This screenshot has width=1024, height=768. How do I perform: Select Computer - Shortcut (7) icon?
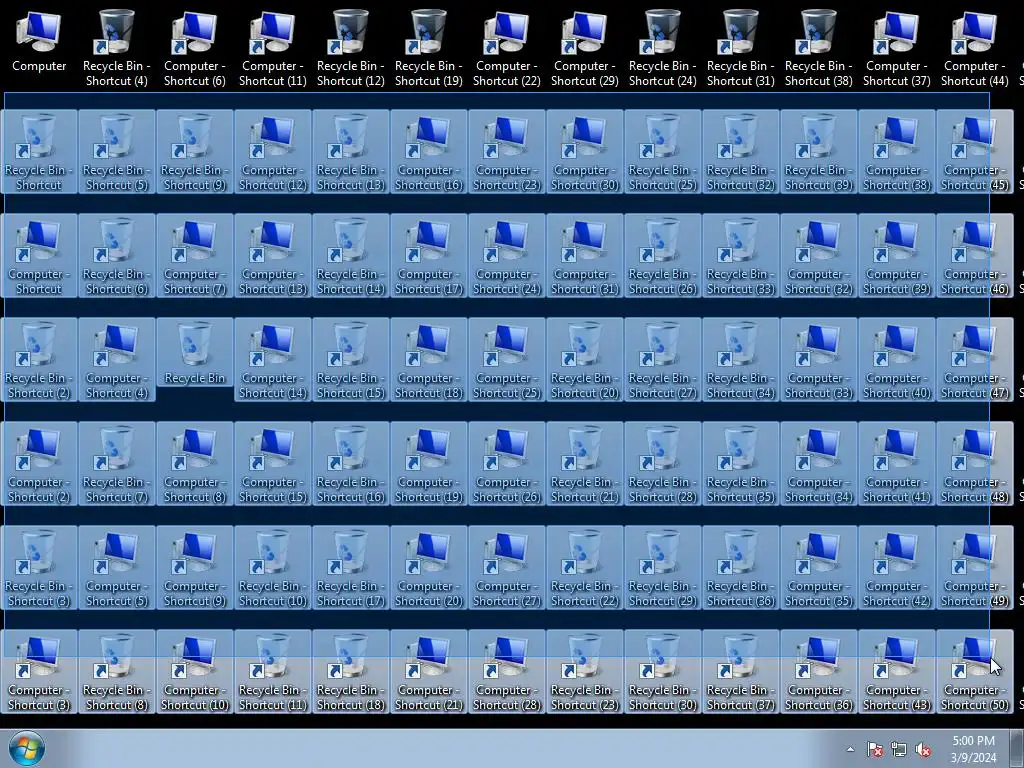pos(195,255)
